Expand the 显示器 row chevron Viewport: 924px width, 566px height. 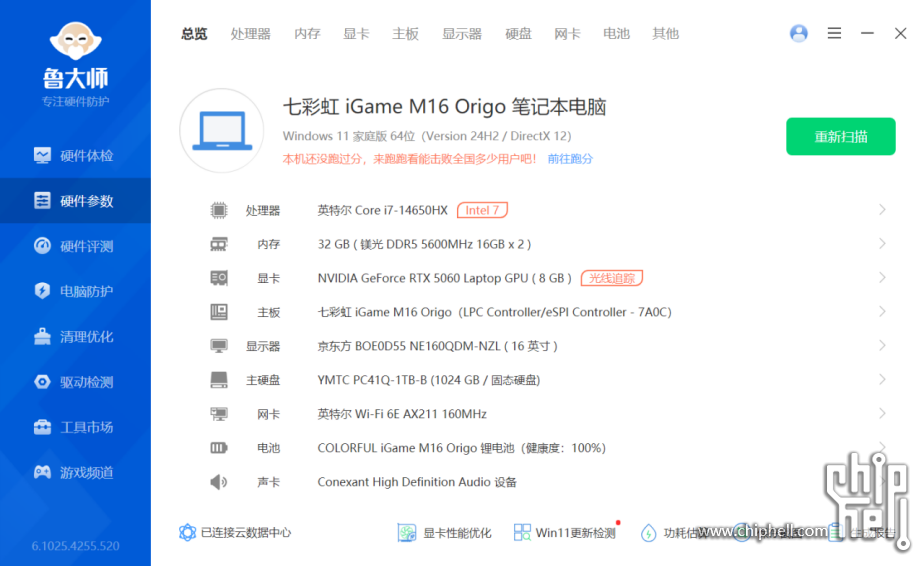coord(882,345)
